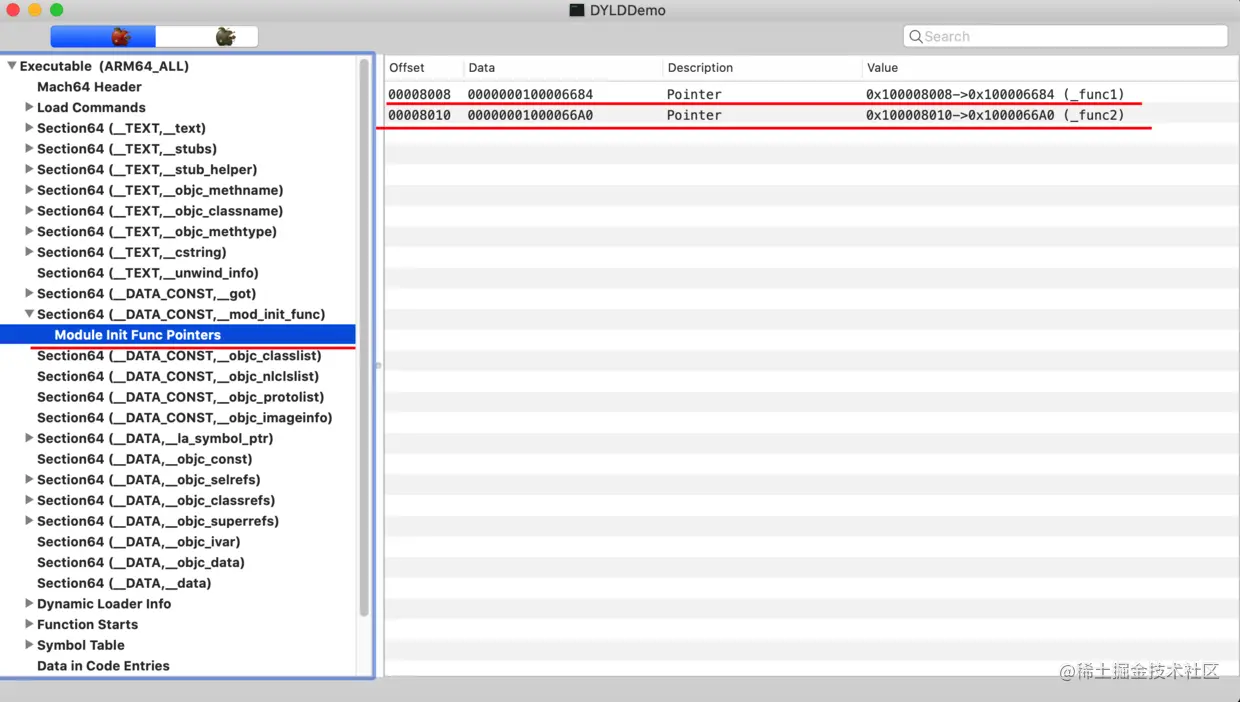Viewport: 1240px width, 702px height.
Task: Sort by the Offset column header
Action: pos(424,68)
